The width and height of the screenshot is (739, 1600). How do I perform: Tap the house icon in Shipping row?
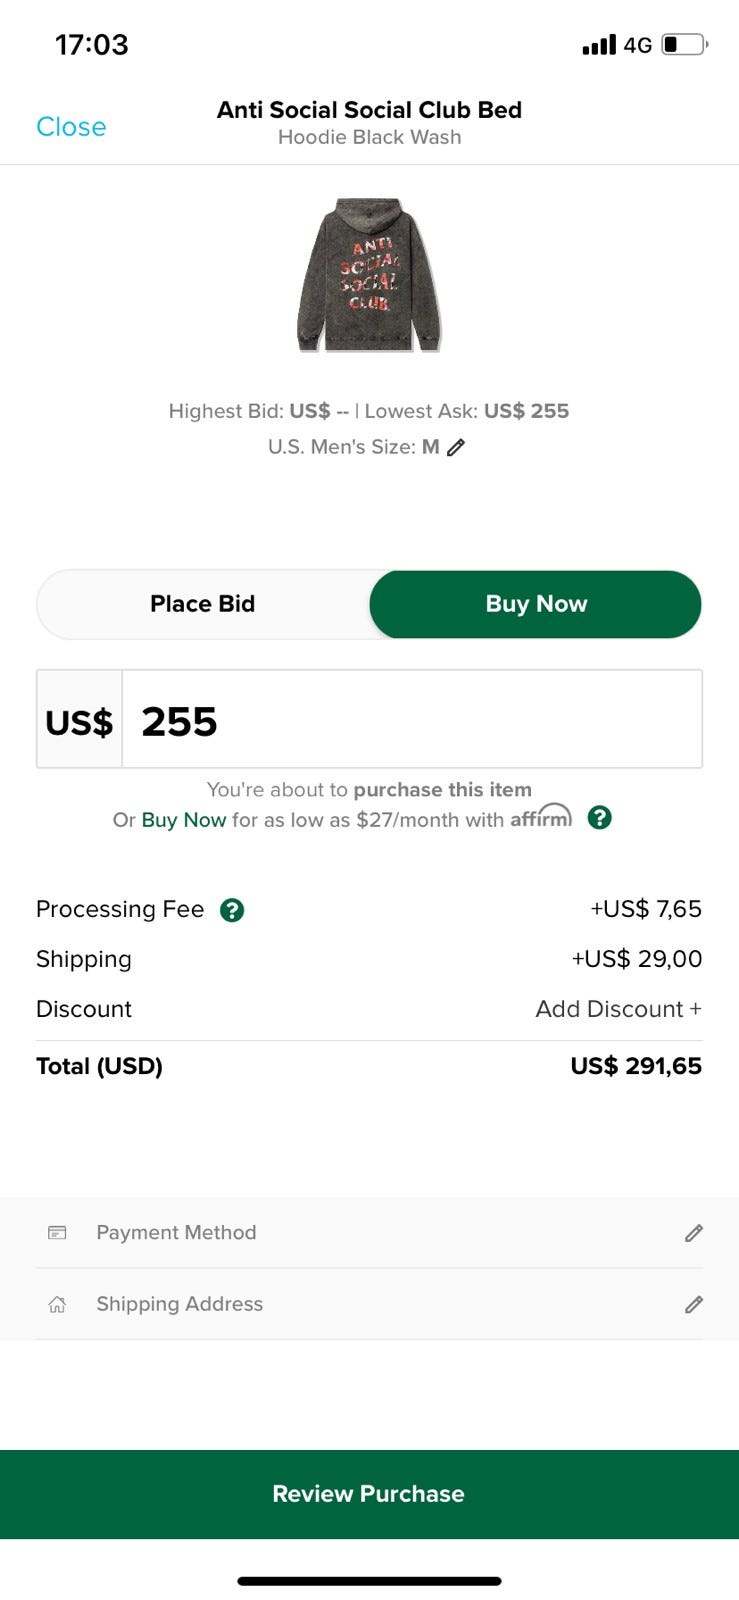(58, 1304)
